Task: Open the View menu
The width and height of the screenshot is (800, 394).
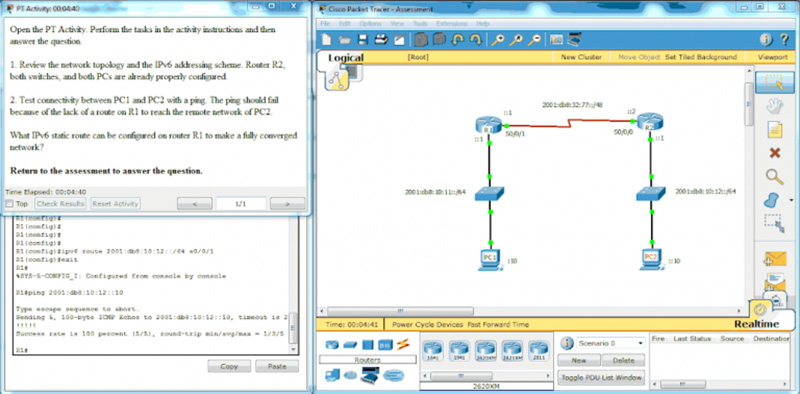Action: 397,23
